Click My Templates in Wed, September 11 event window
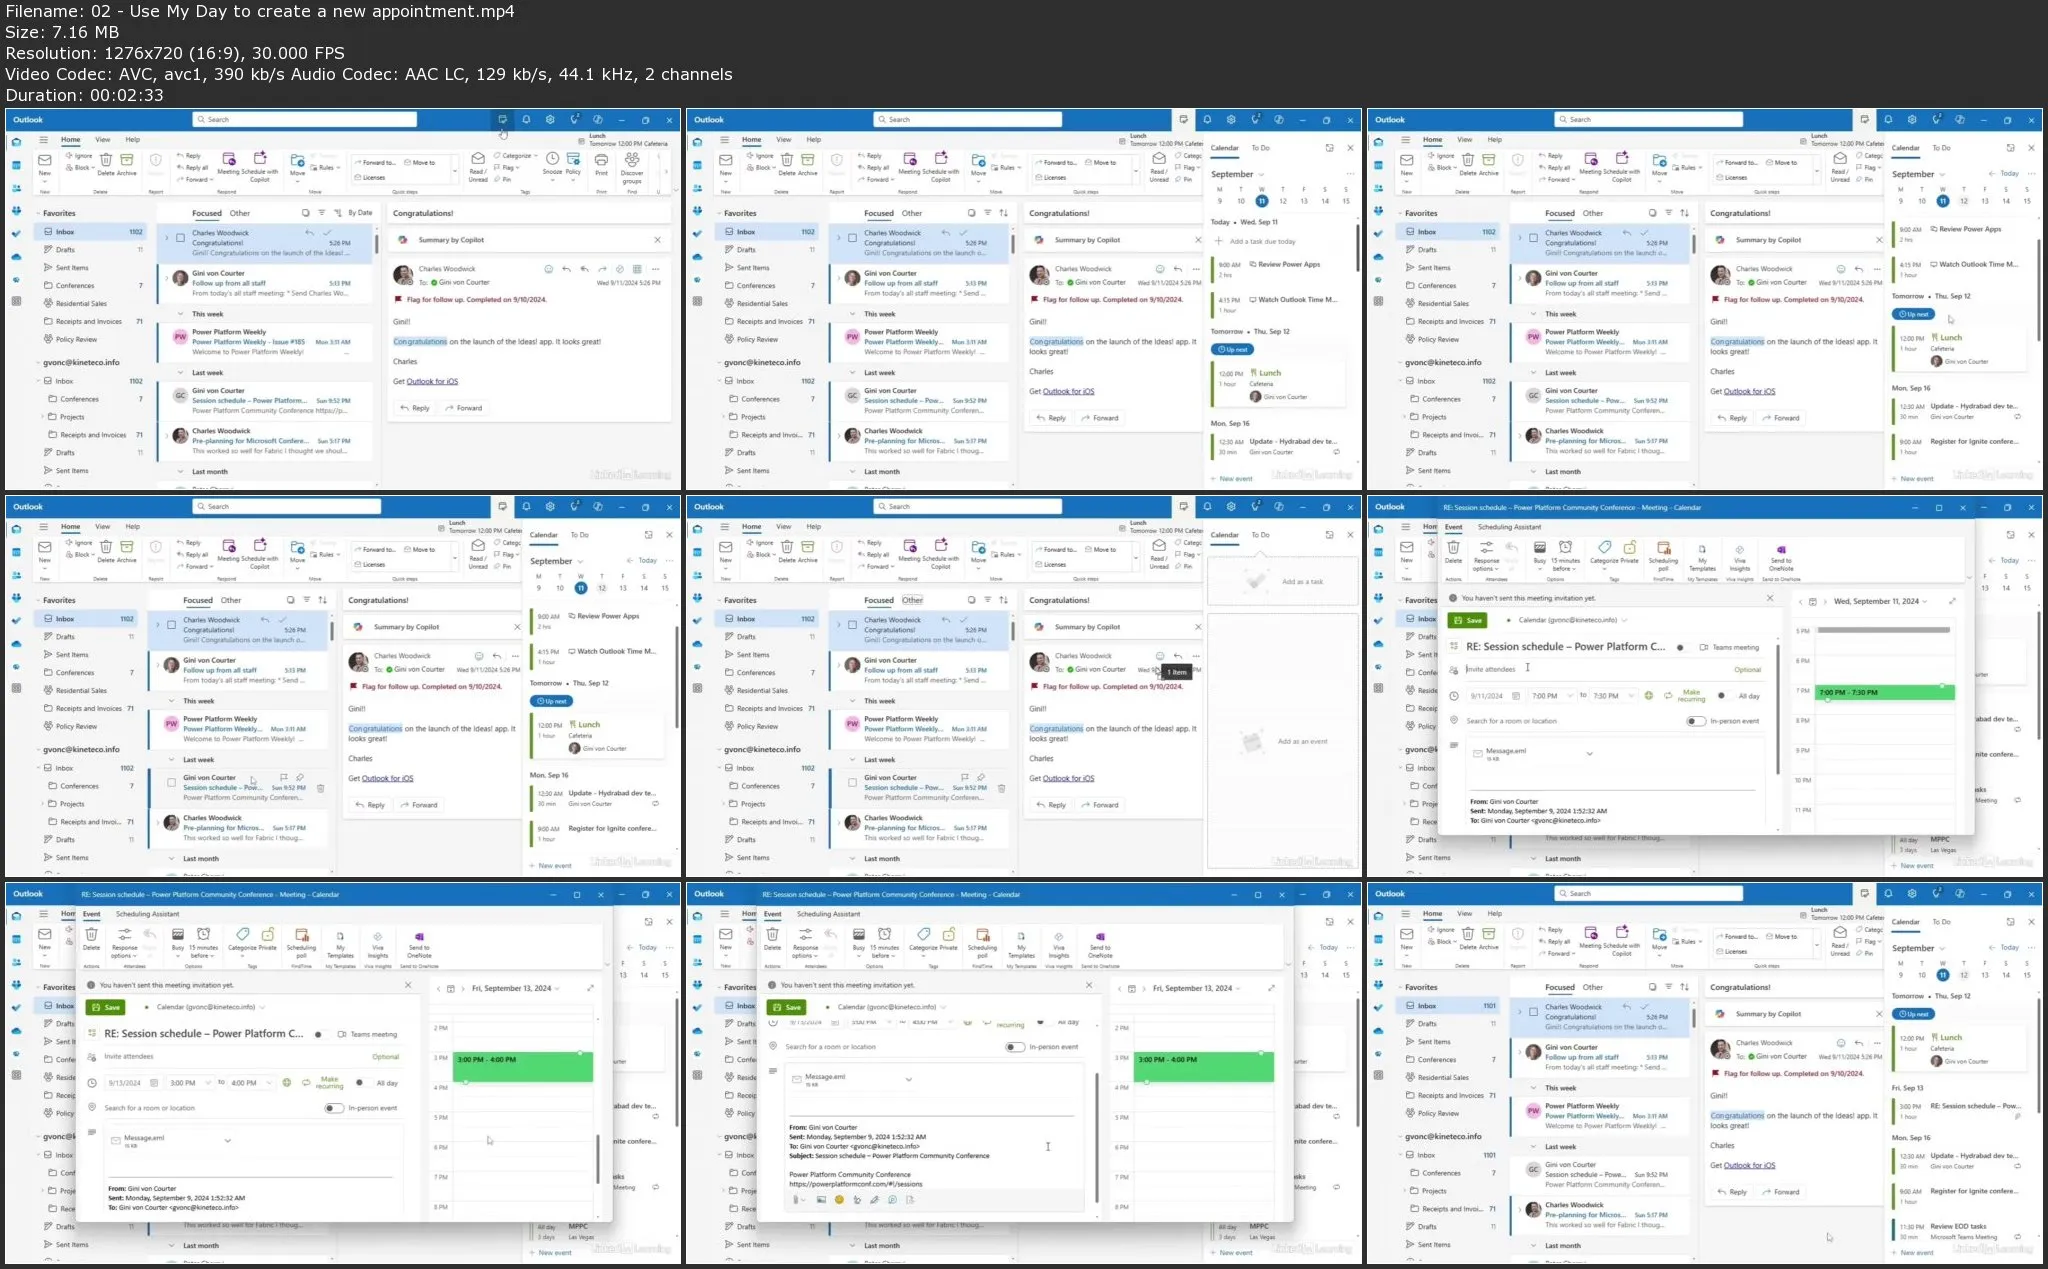The image size is (2048, 1269). click(1702, 555)
